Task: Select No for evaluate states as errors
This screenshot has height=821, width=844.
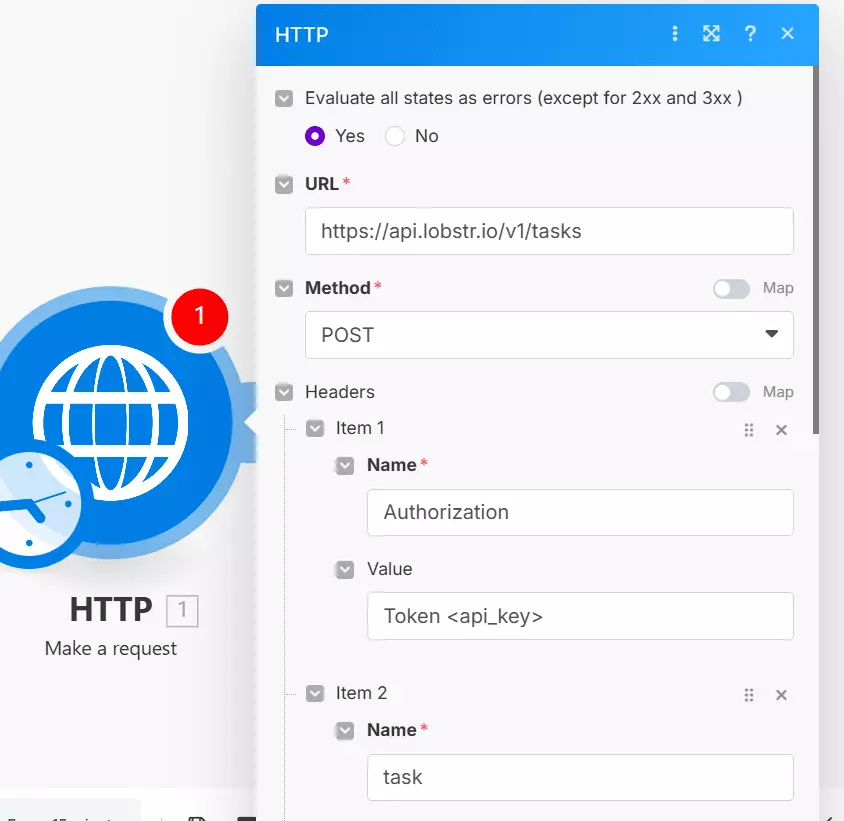Action: tap(395, 136)
